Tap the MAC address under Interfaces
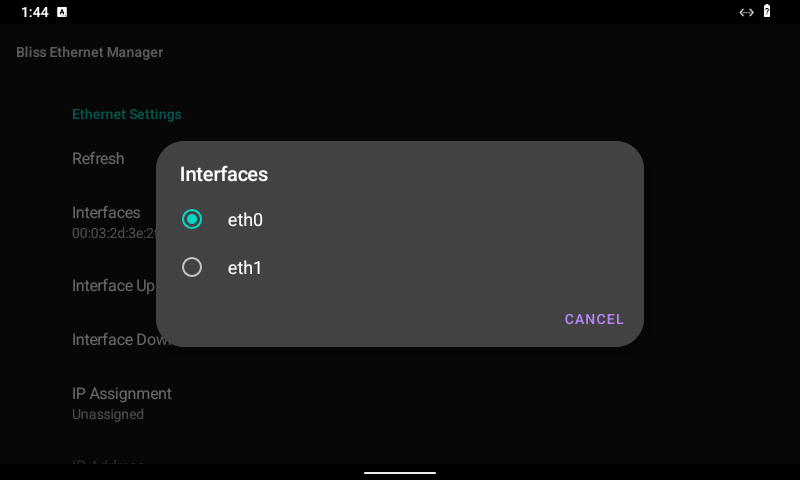Viewport: 800px width, 480px height. click(113, 233)
